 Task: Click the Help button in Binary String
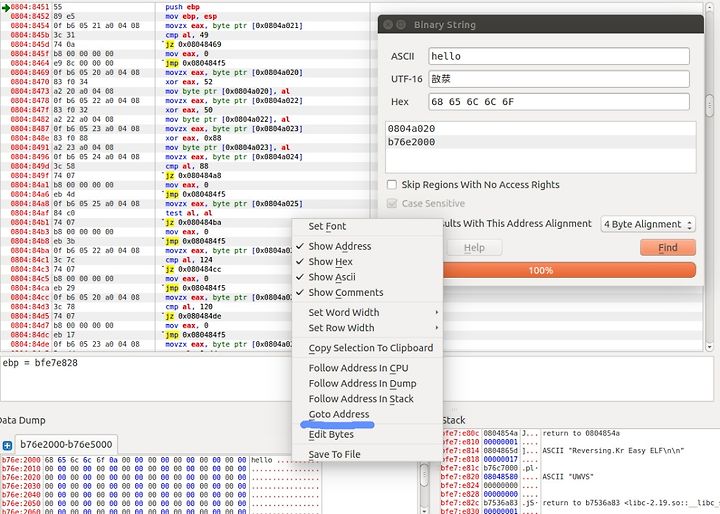pos(474,248)
